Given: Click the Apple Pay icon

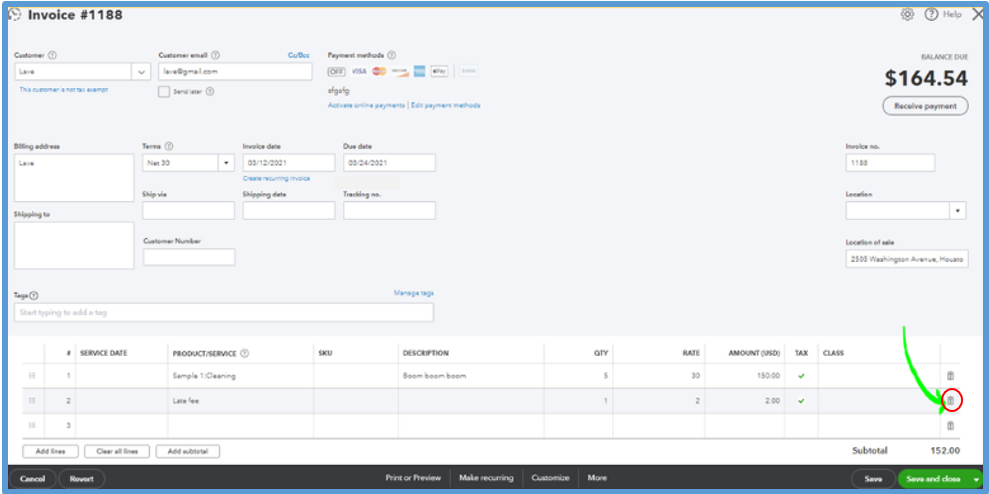Looking at the screenshot, I should point(440,71).
